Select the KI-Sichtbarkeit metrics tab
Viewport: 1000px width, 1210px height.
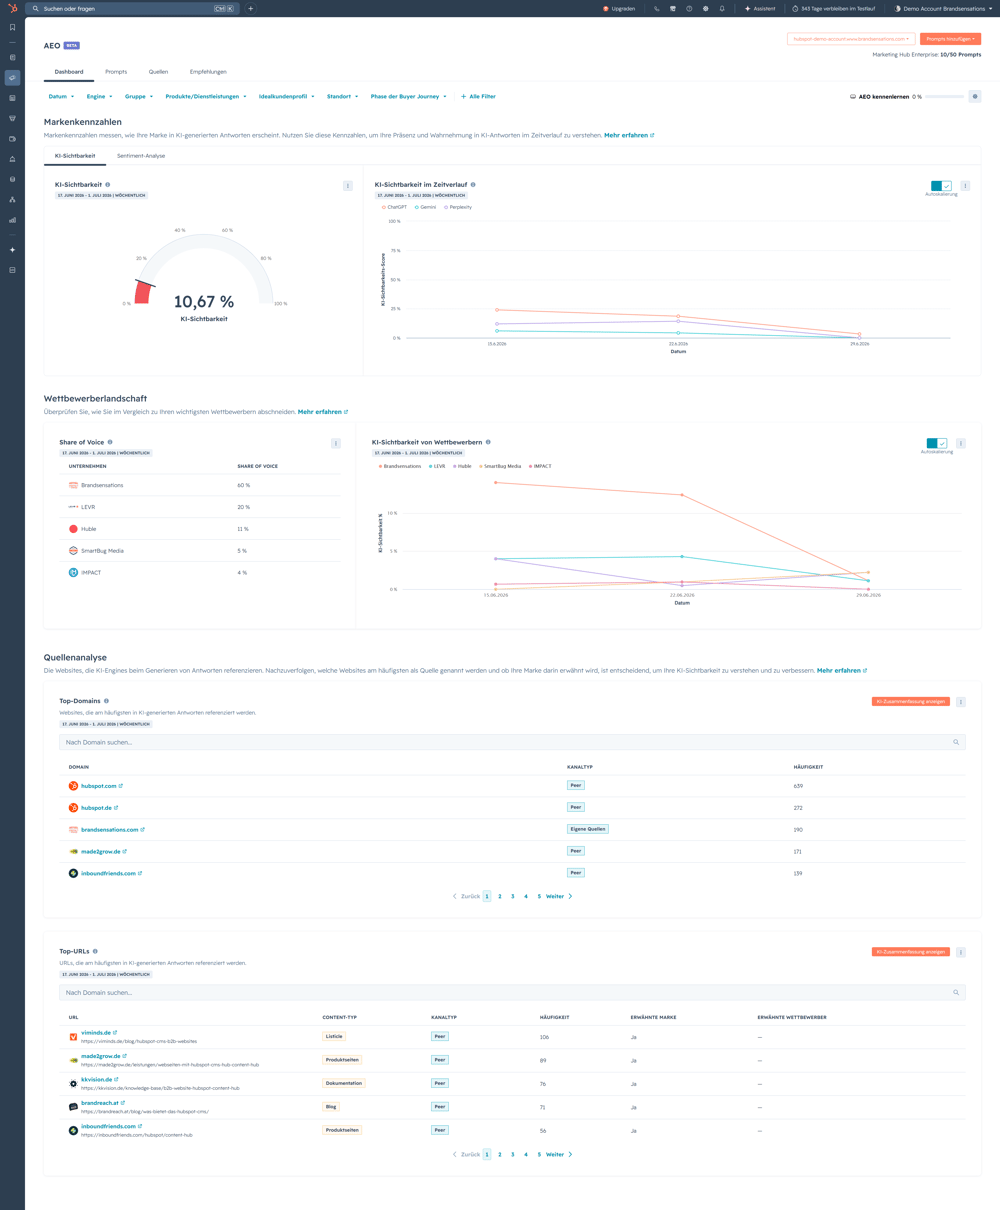pyautogui.click(x=75, y=156)
